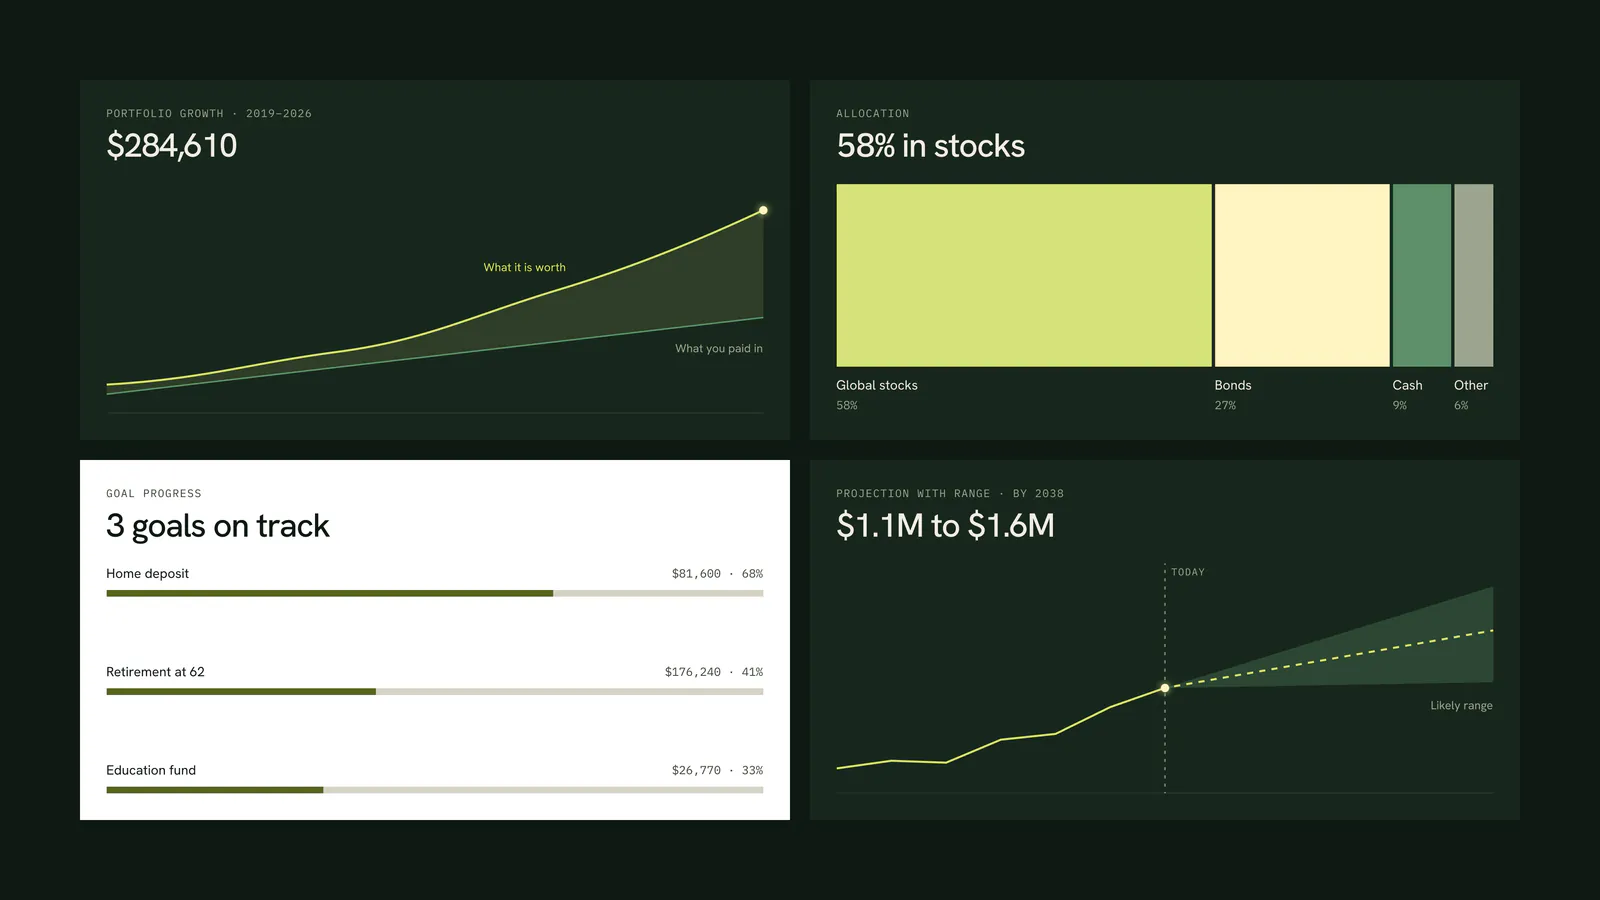Click the today dot on projection line

(x=1165, y=688)
